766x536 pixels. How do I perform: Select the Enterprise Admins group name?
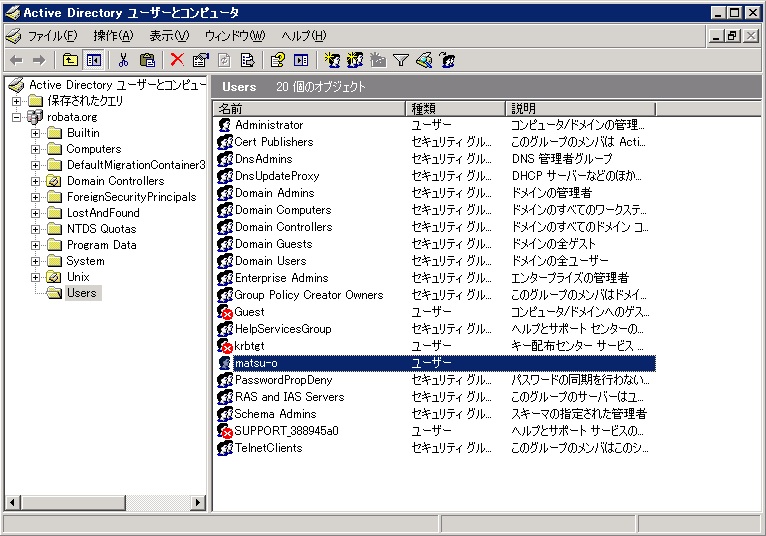click(281, 278)
